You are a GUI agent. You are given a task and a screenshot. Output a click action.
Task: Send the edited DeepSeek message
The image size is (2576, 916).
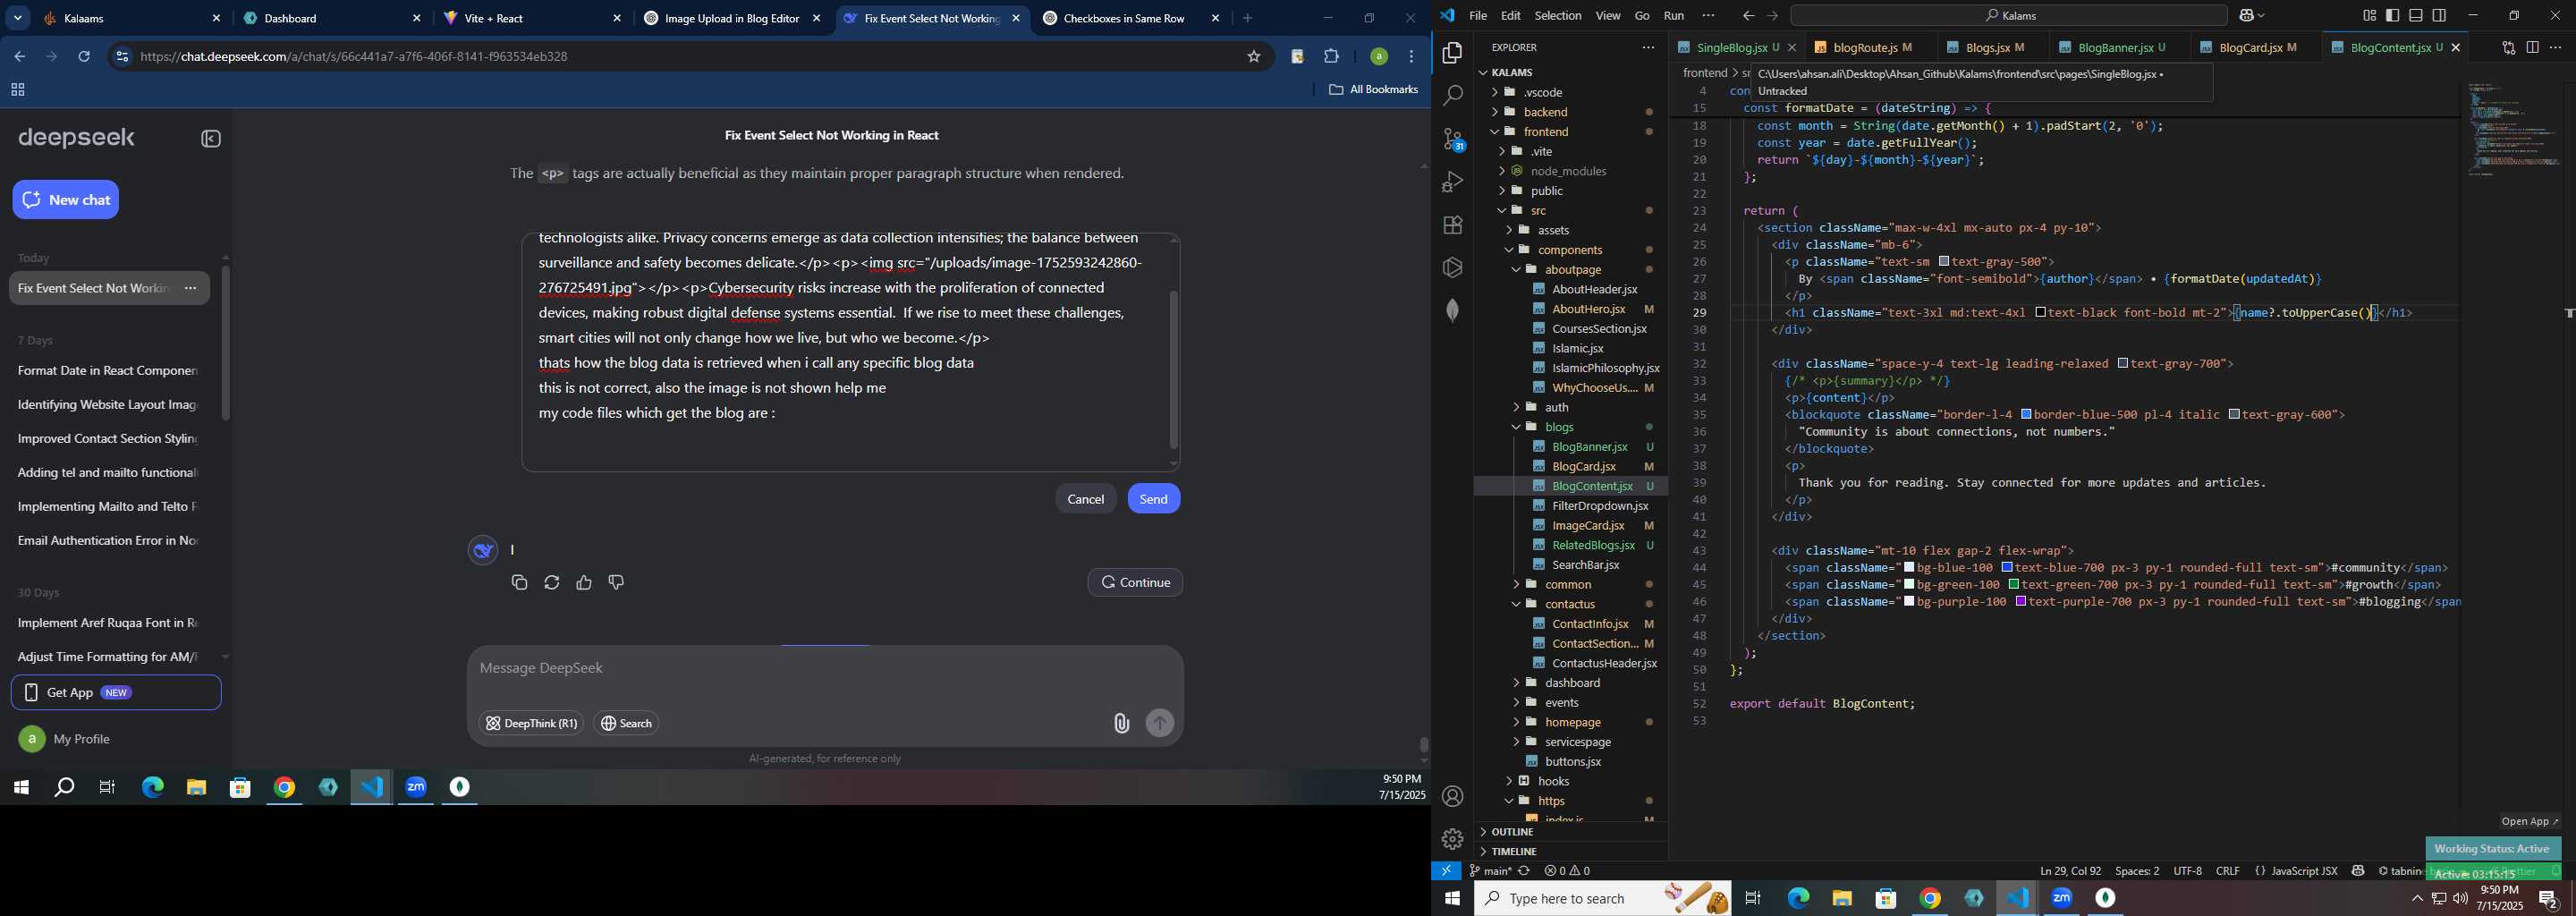(x=1154, y=499)
